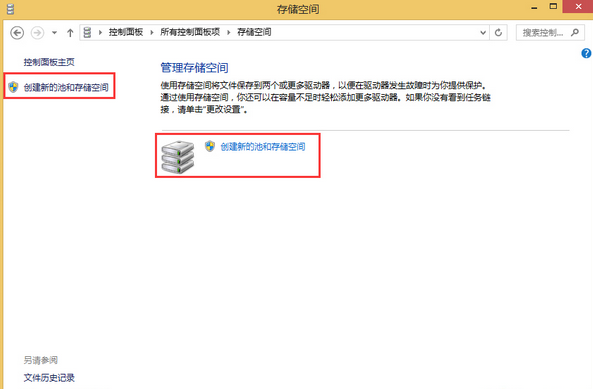Open the recent locations dropdown arrow
Image resolution: width=593 pixels, height=389 pixels.
coord(54,33)
